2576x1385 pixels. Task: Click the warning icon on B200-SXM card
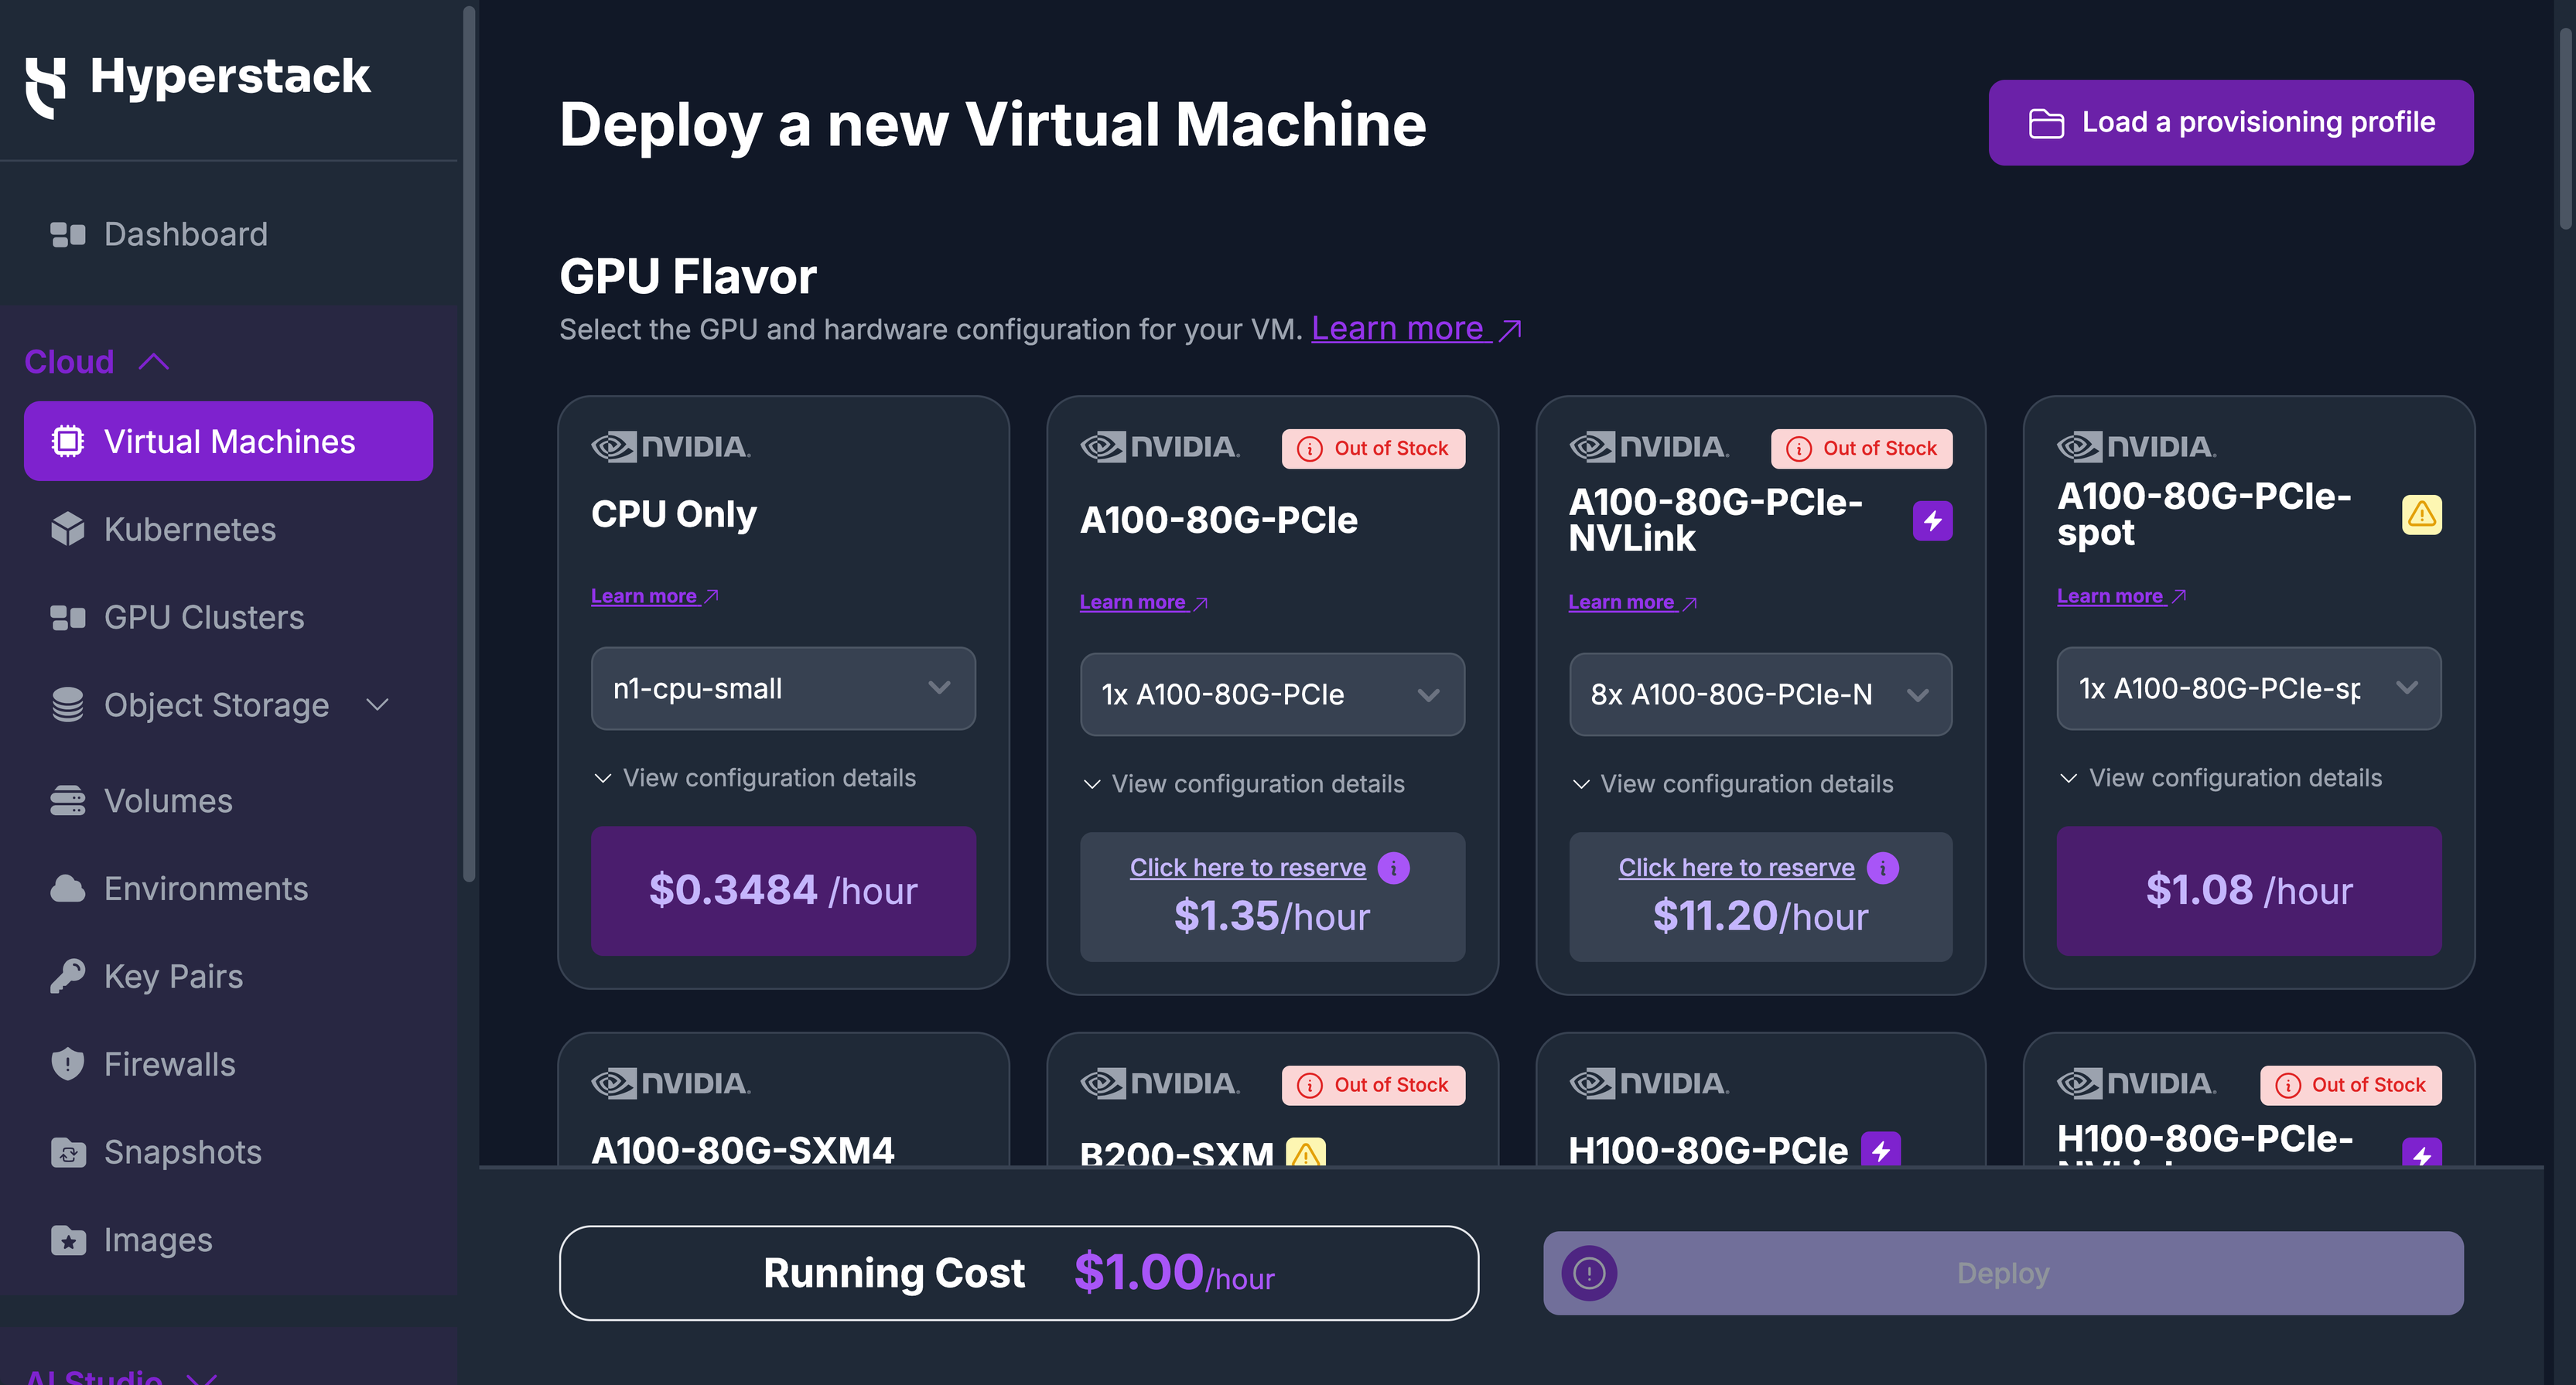1305,1152
